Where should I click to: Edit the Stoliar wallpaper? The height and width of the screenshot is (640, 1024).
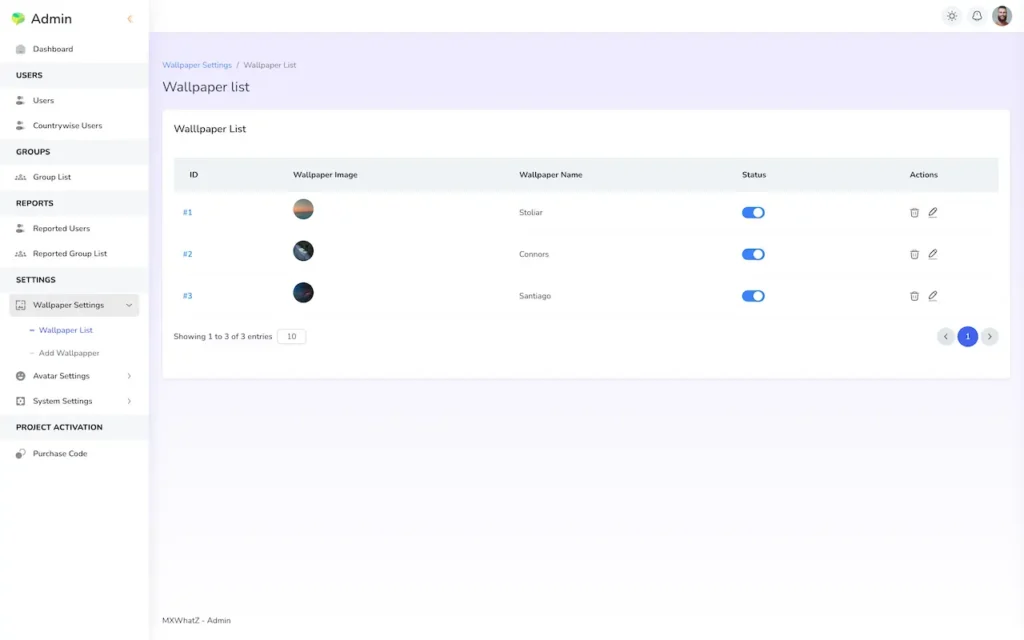pyautogui.click(x=933, y=212)
